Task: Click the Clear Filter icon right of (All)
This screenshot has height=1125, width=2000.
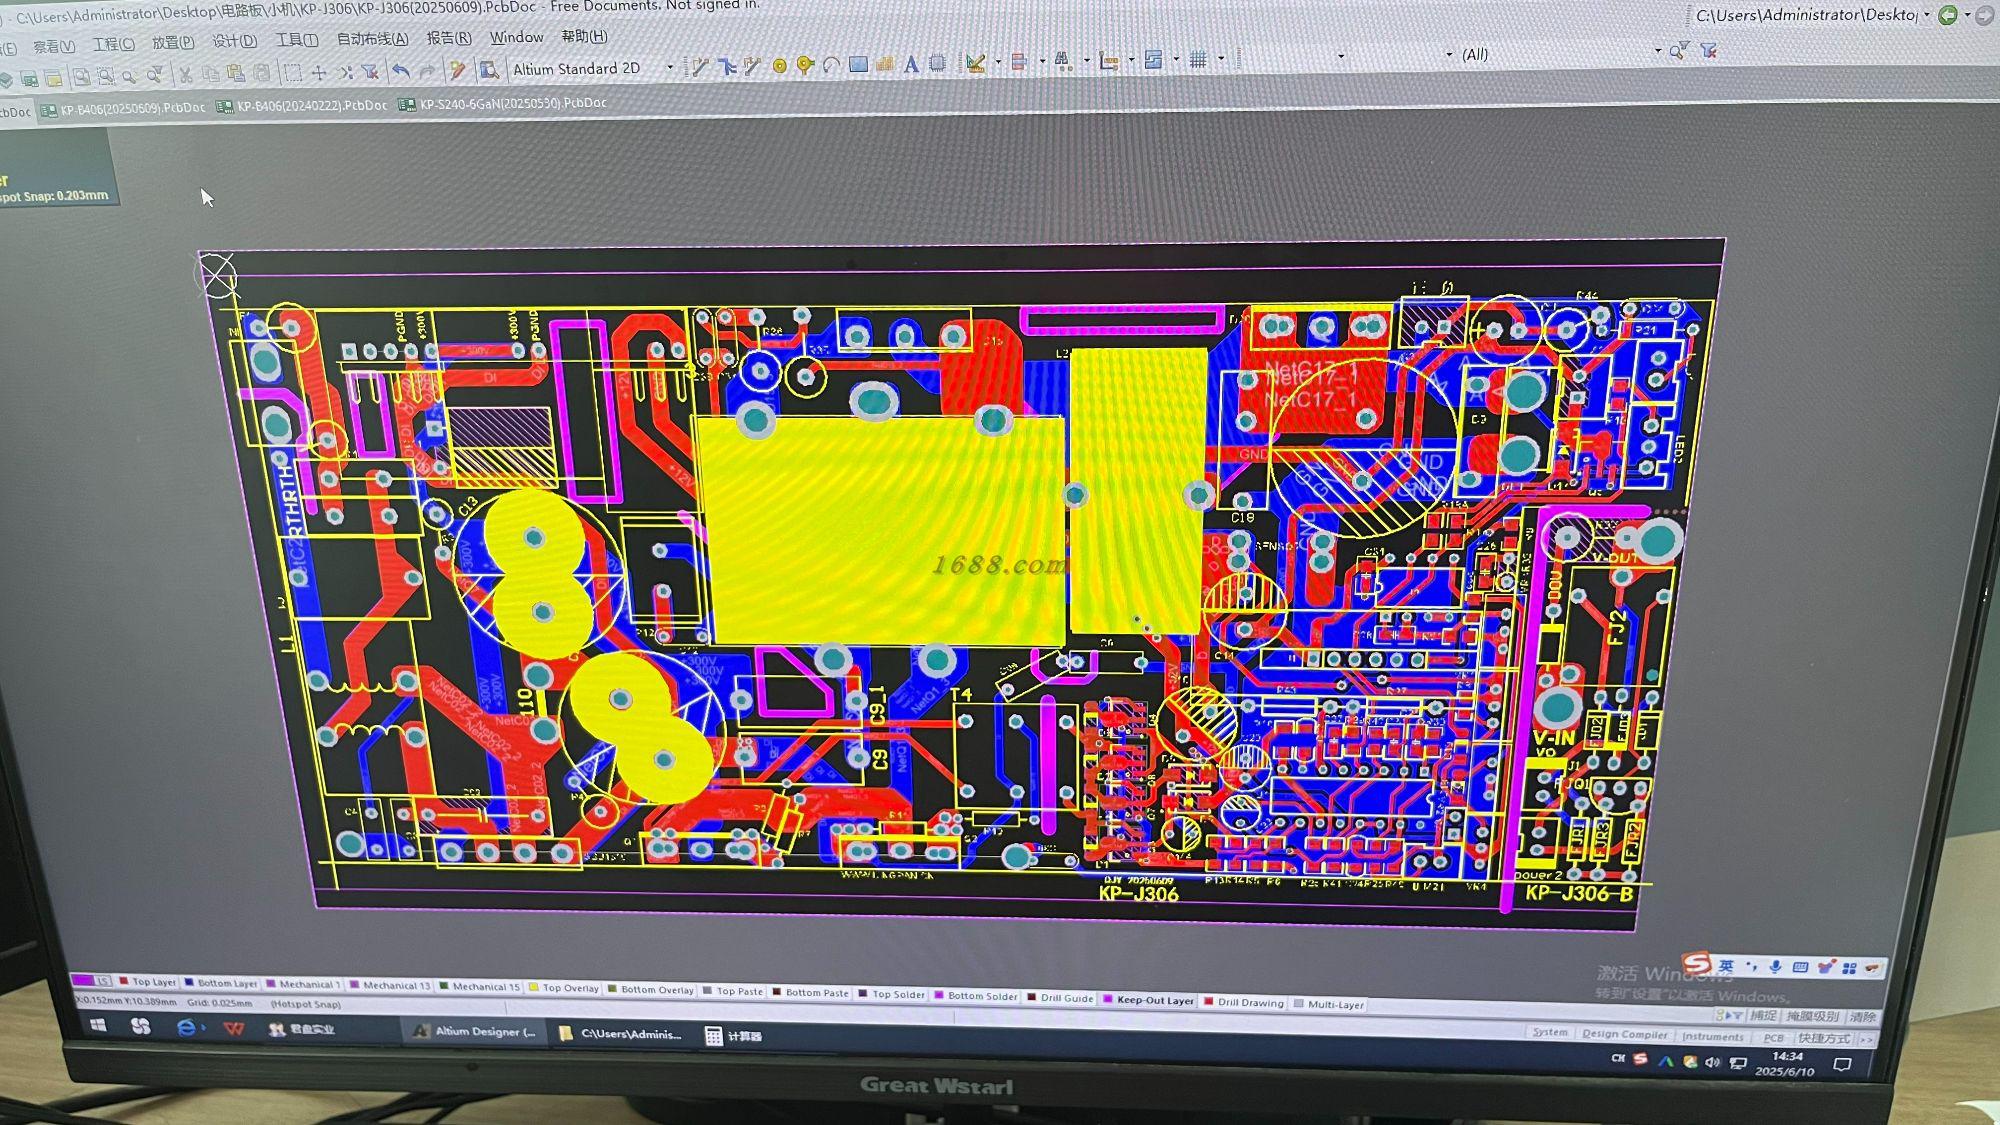Action: pyautogui.click(x=1708, y=50)
